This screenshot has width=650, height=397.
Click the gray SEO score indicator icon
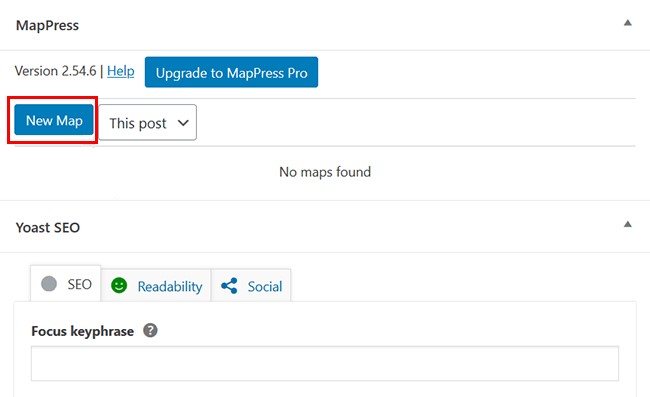pos(49,284)
